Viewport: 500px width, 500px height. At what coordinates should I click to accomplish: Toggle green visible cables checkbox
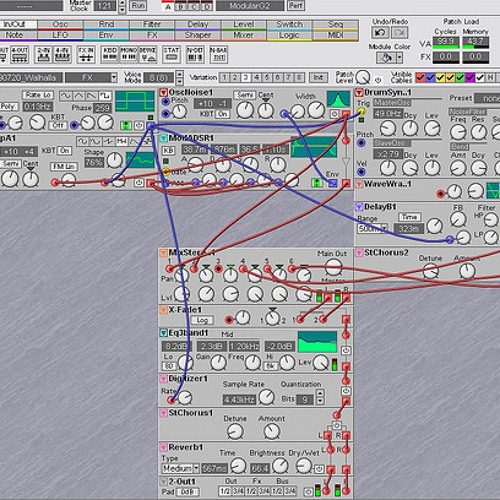460,78
